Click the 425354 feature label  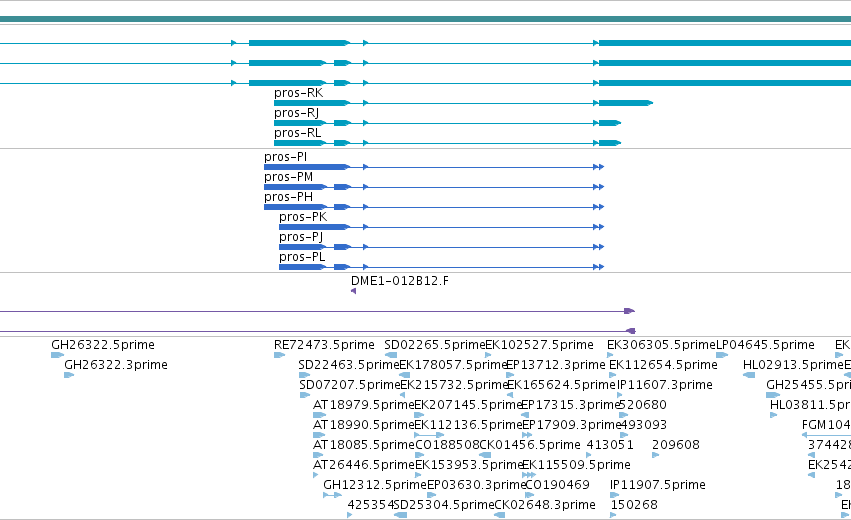point(371,506)
